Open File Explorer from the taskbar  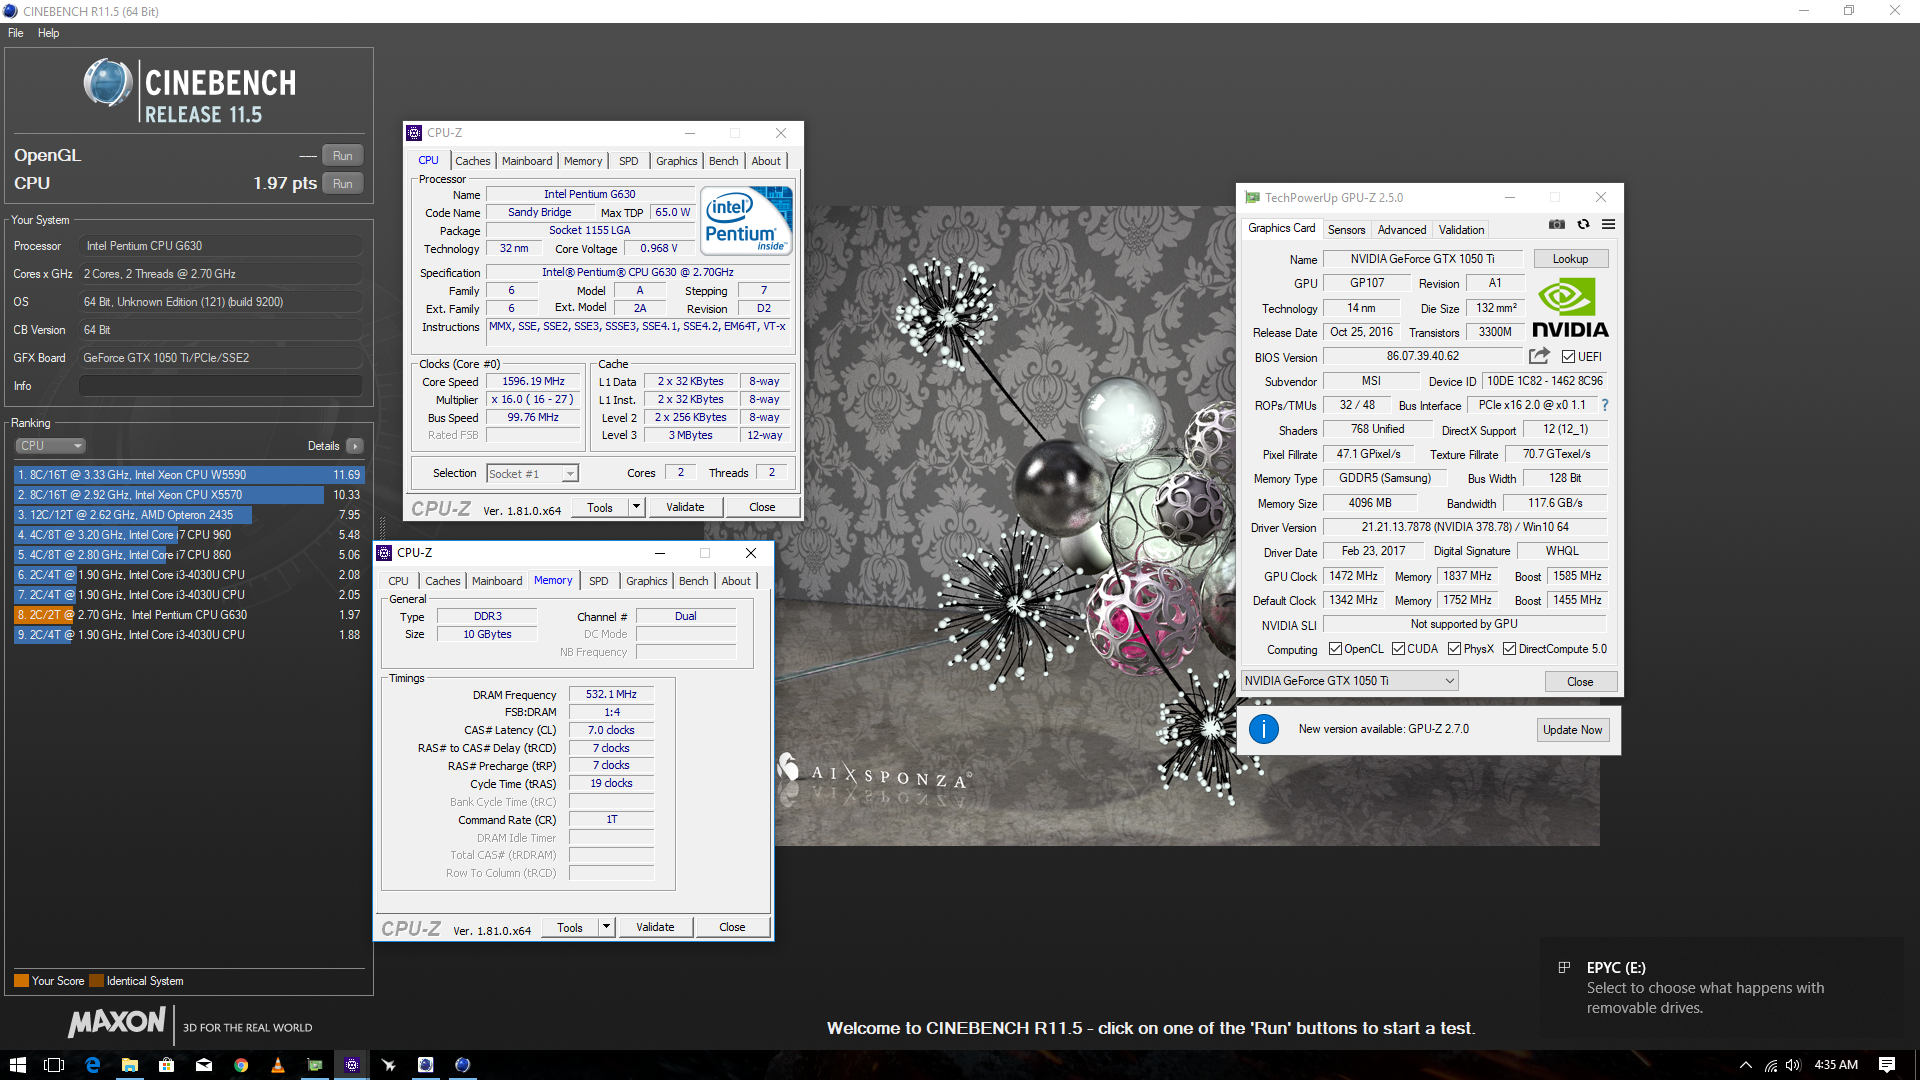click(x=129, y=1065)
